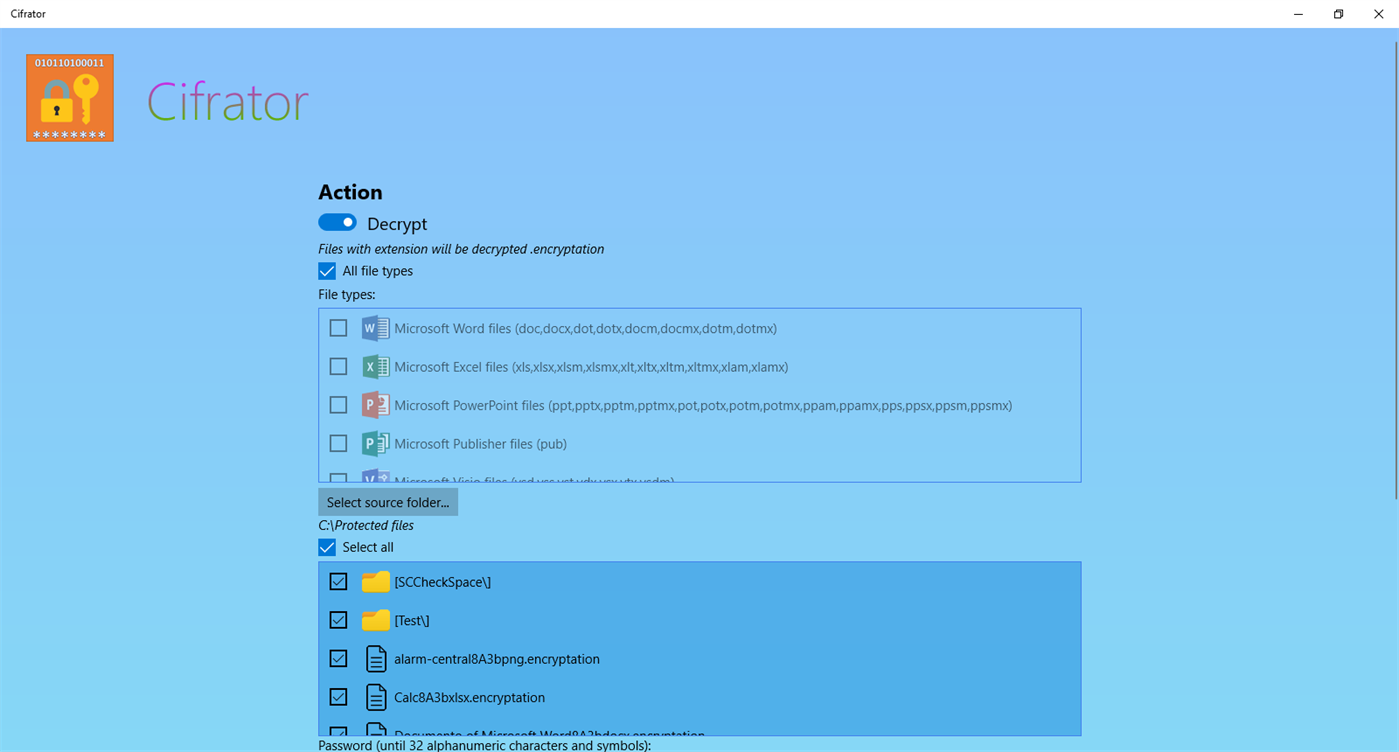Viewport: 1399px width, 752px height.
Task: Click the Cifrator padlock logo icon
Action: coord(69,97)
